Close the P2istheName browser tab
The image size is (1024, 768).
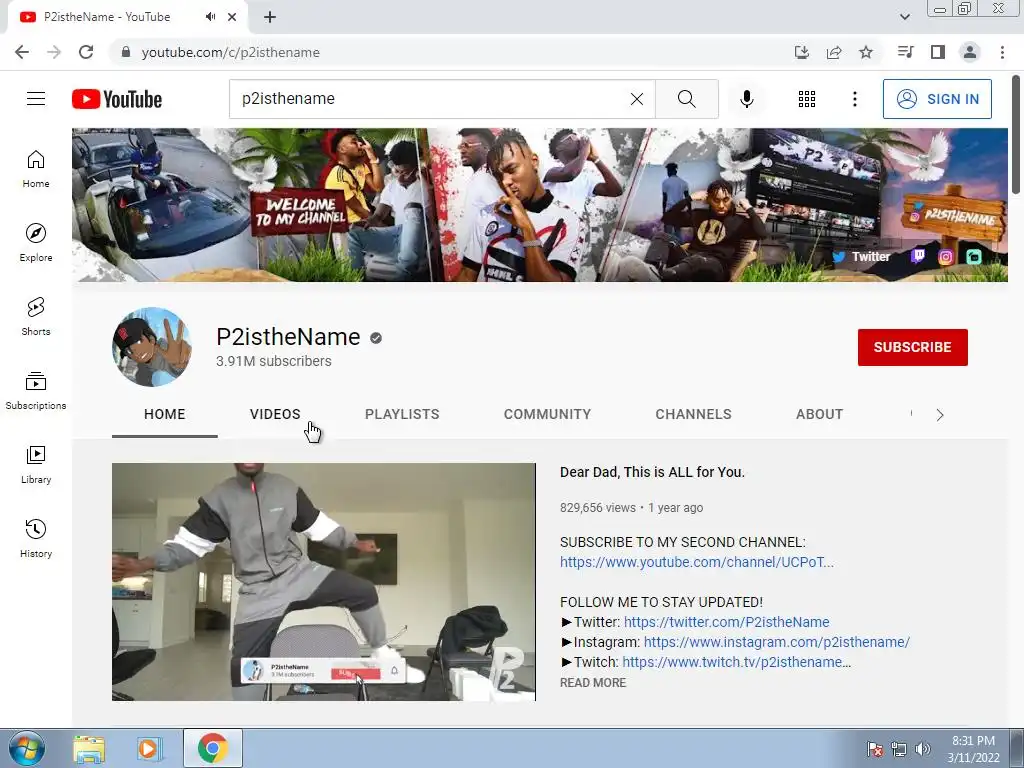pyautogui.click(x=232, y=17)
